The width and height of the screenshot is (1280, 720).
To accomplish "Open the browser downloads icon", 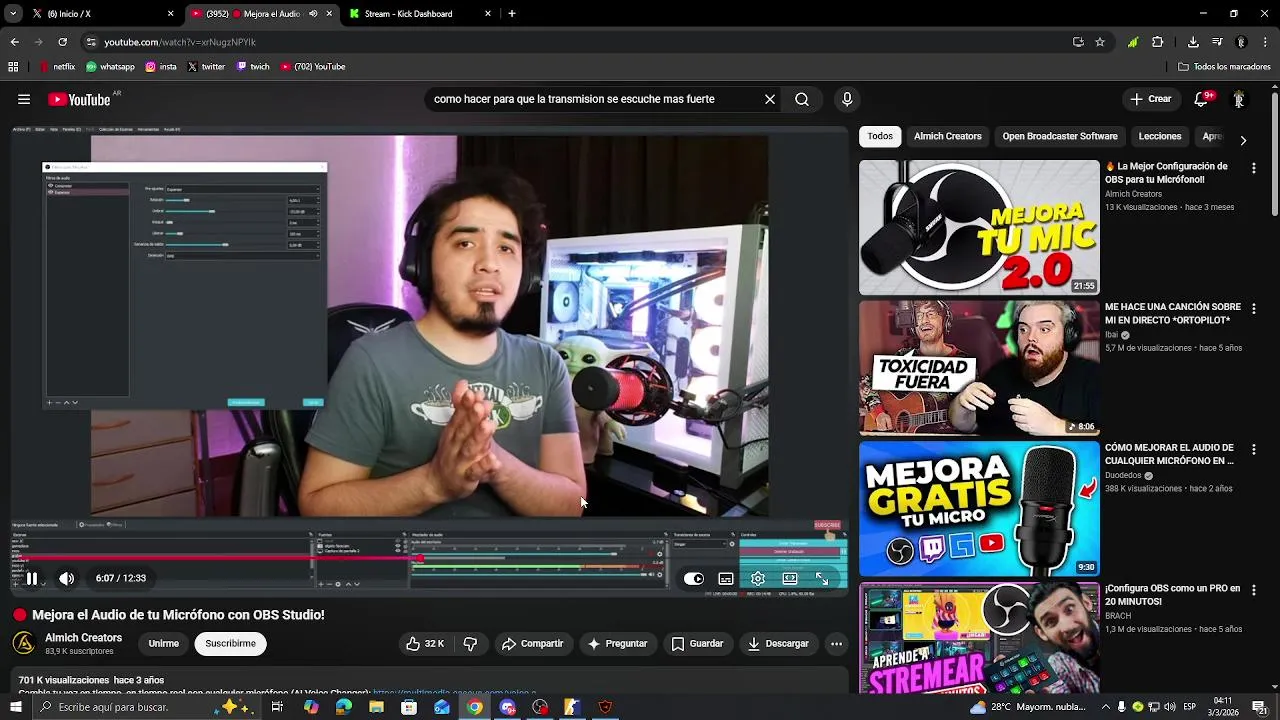I will point(1193,42).
